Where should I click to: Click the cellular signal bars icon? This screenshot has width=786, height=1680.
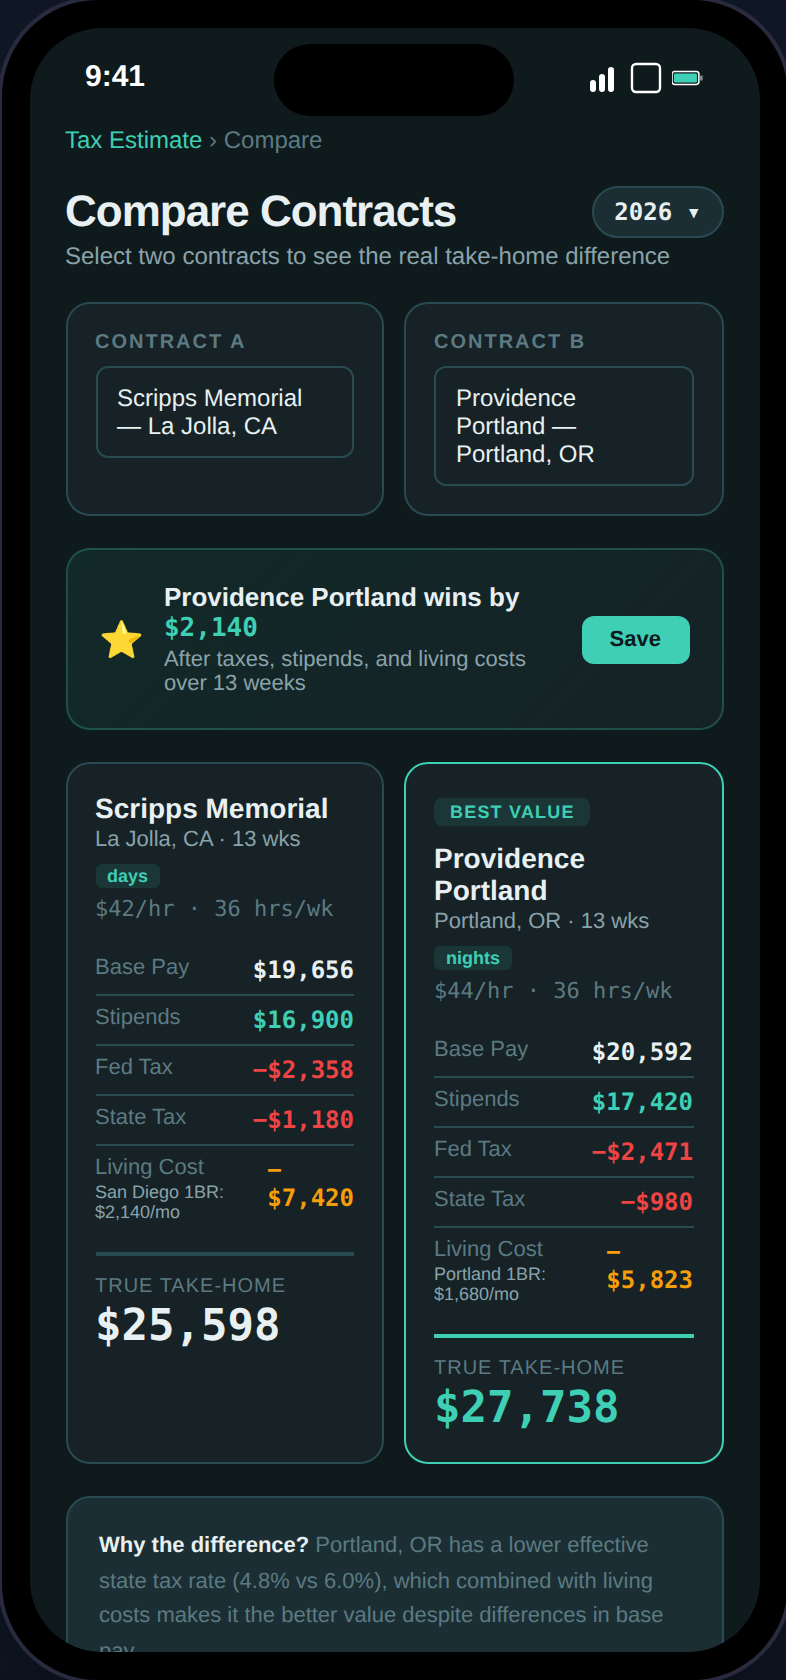click(601, 78)
